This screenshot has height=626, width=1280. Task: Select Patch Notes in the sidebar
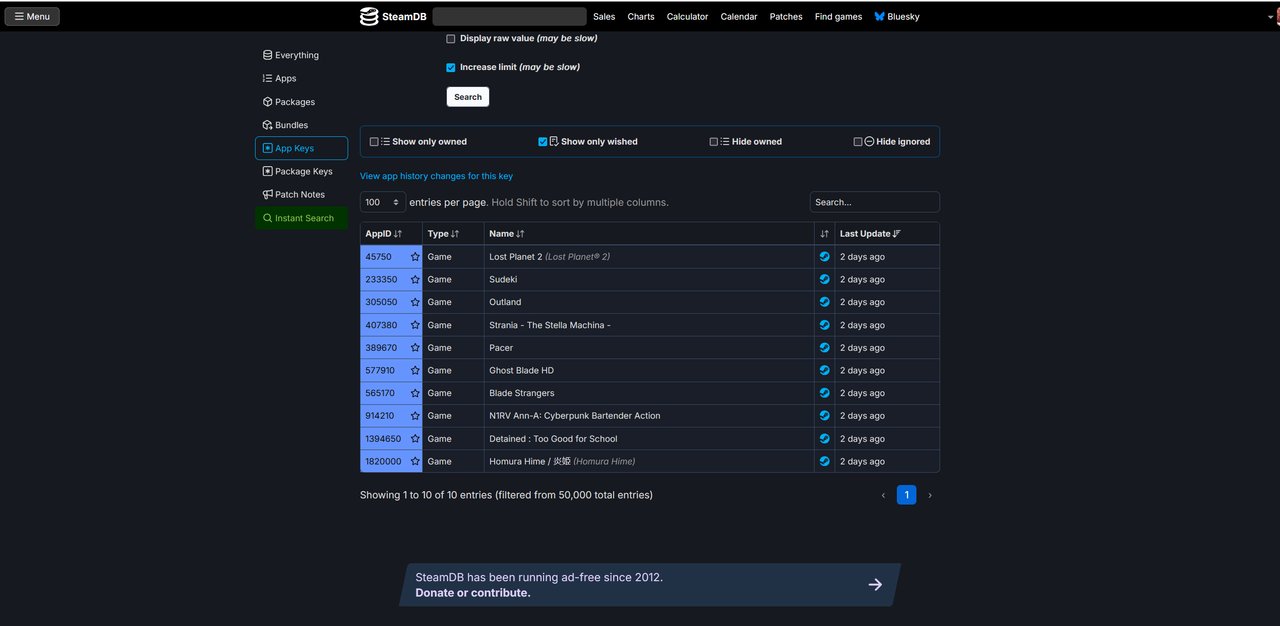301,195
